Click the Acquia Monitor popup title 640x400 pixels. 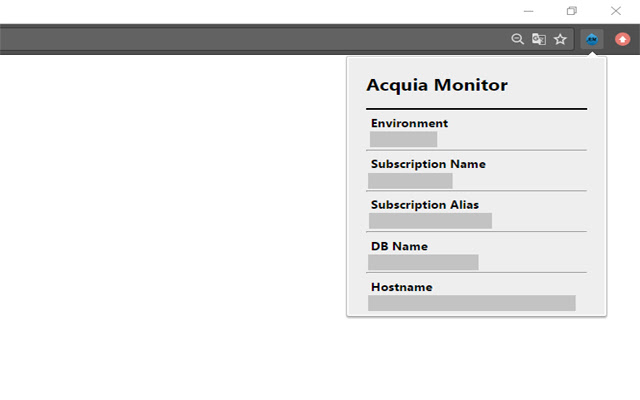coord(437,85)
